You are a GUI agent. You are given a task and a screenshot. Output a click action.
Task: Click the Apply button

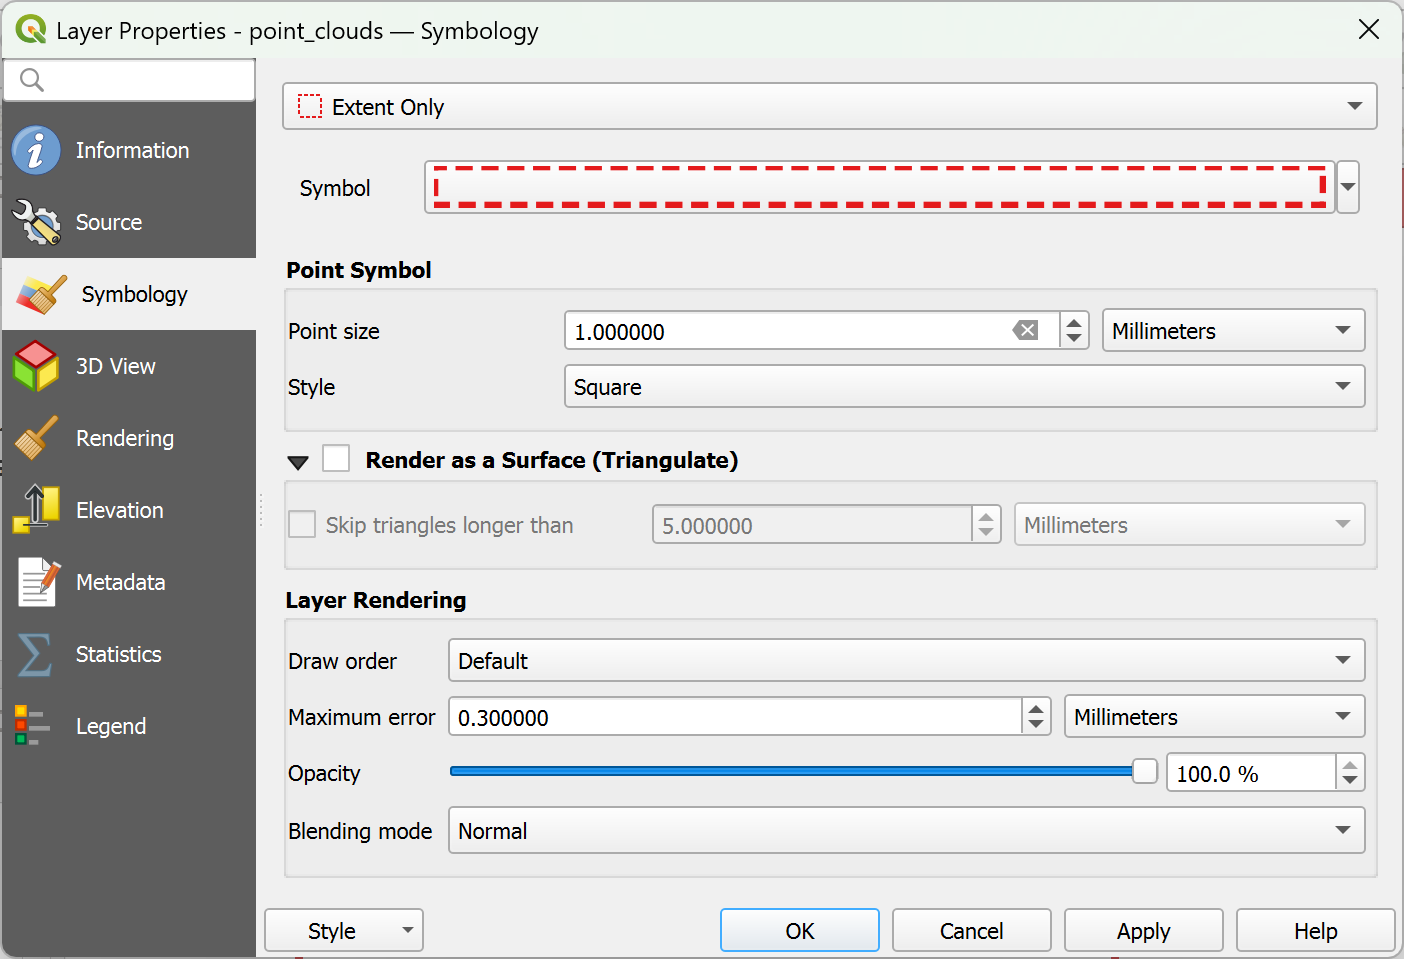click(1143, 930)
